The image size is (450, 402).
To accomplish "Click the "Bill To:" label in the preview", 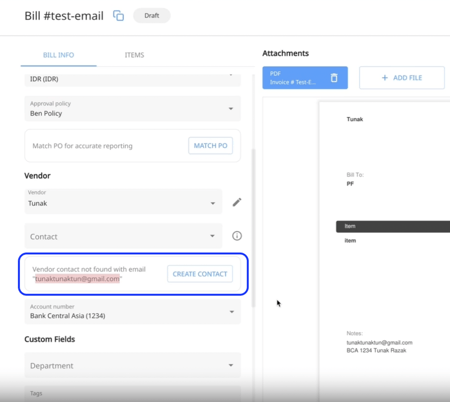I will 355,174.
